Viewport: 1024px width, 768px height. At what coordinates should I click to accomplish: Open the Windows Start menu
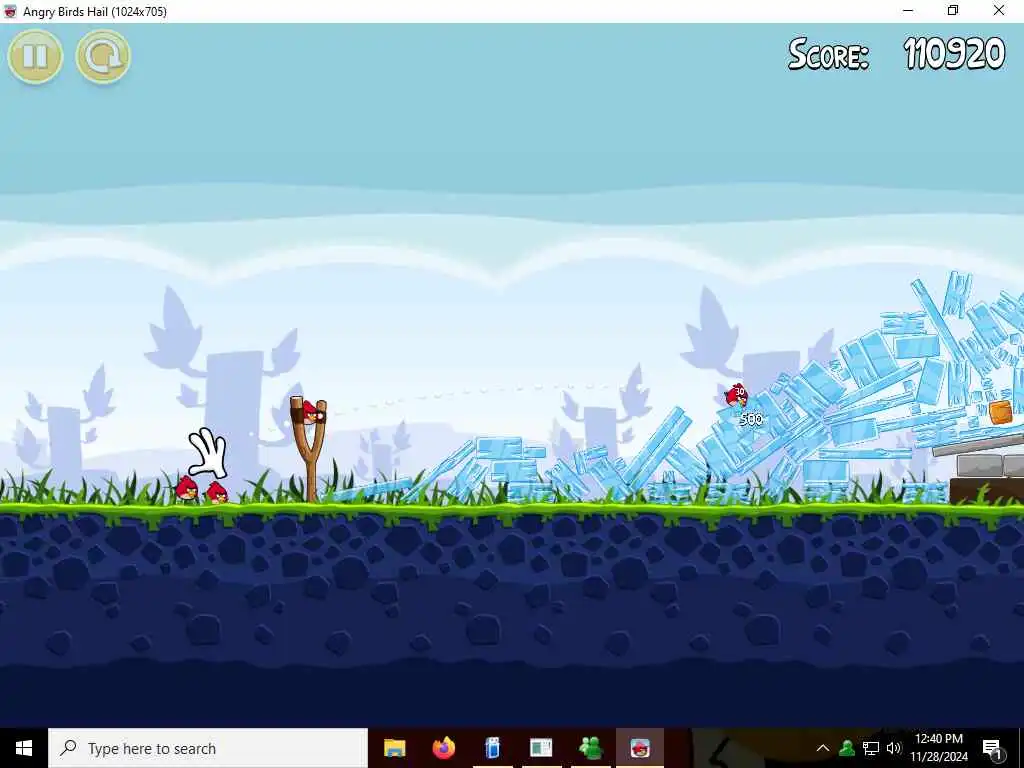pos(24,748)
